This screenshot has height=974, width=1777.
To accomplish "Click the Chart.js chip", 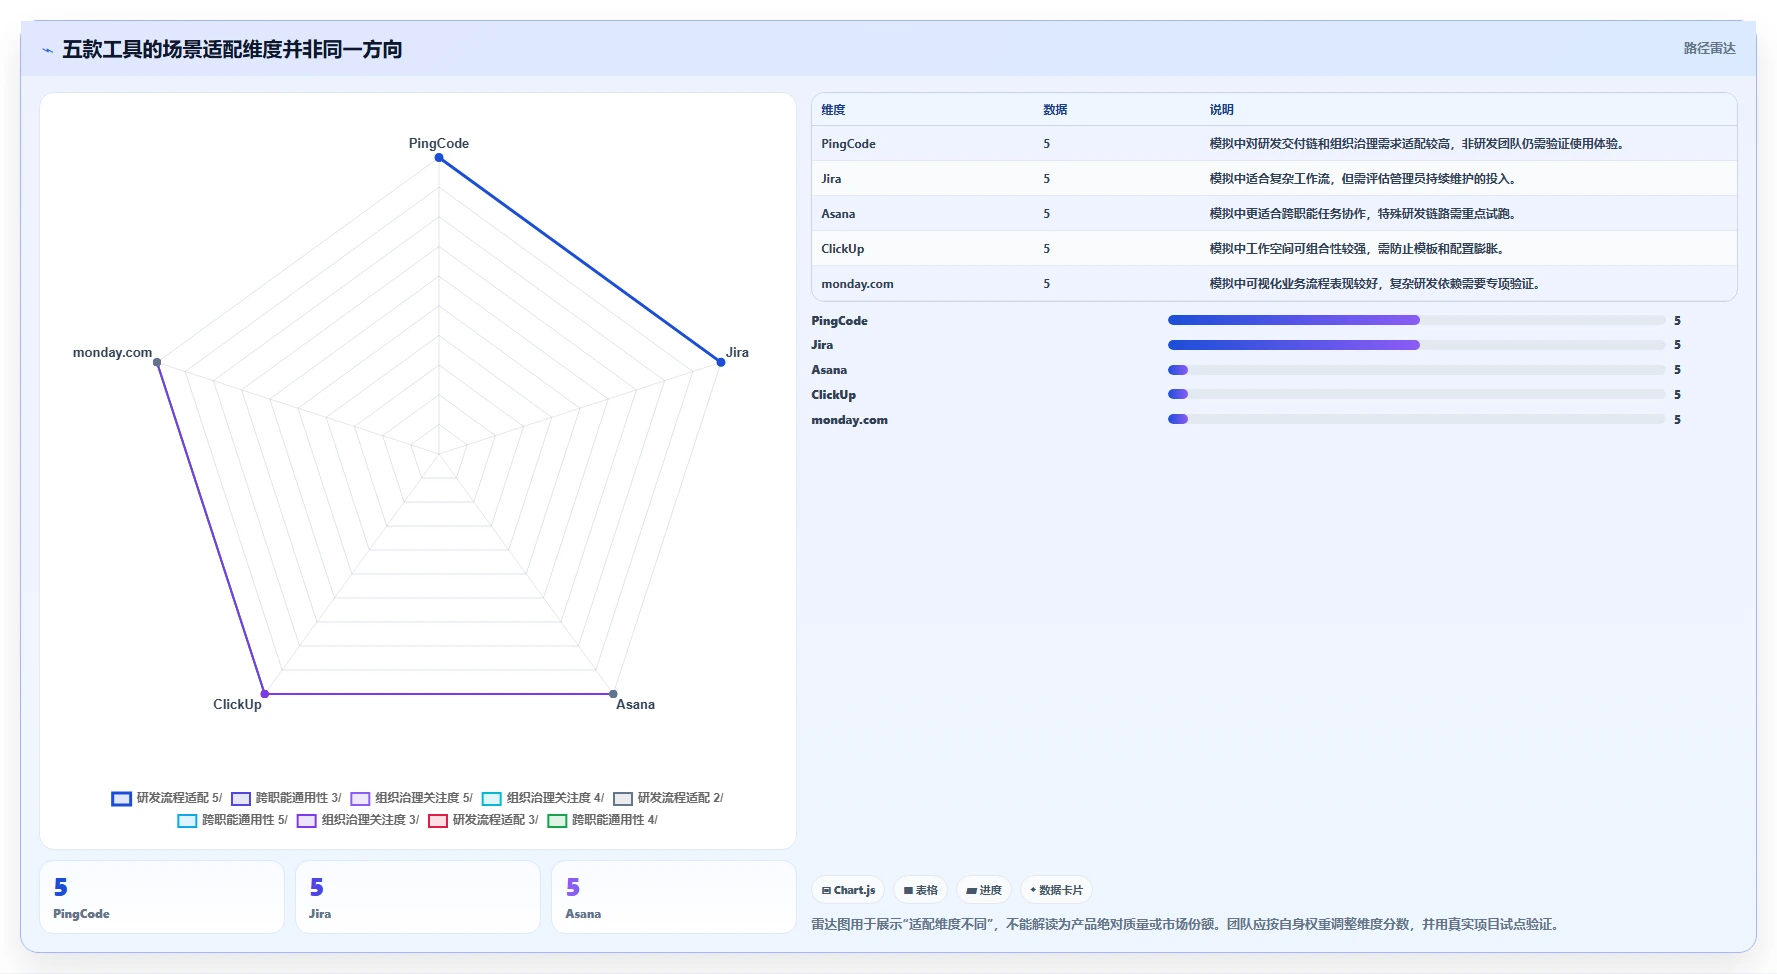I will pos(848,890).
